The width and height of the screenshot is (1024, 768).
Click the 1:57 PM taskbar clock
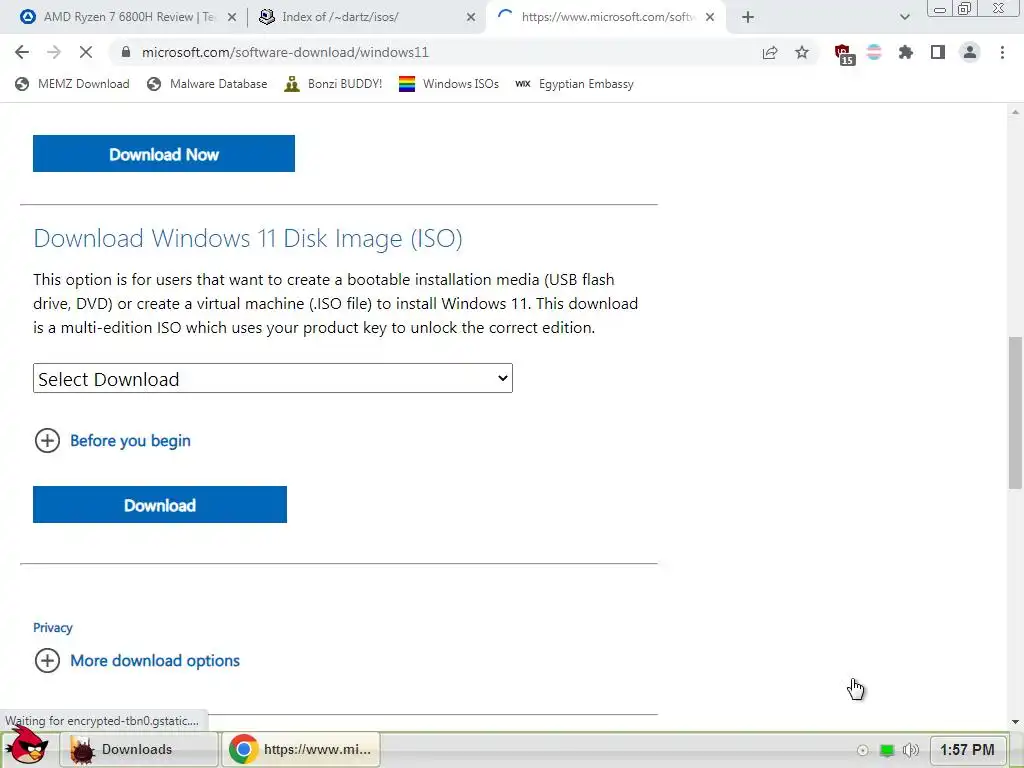coord(967,750)
